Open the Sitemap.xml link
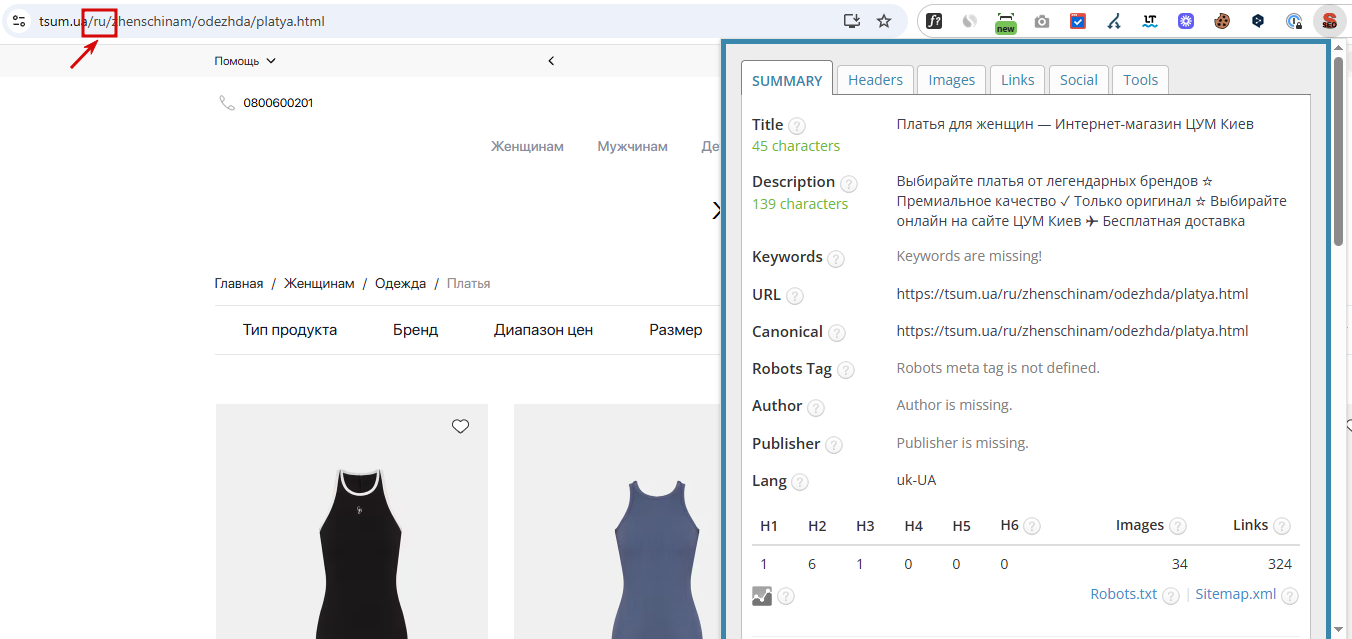The image size is (1352, 639). tap(1236, 594)
